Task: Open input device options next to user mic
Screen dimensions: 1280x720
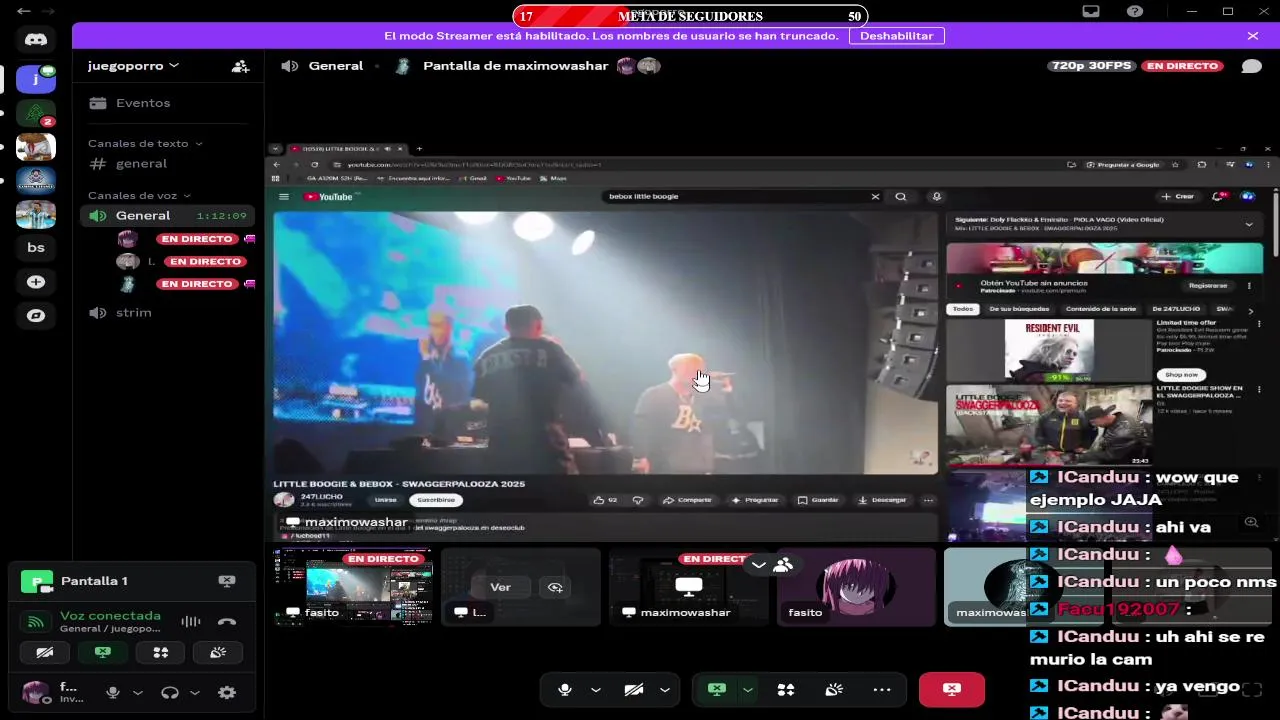Action: (138, 693)
